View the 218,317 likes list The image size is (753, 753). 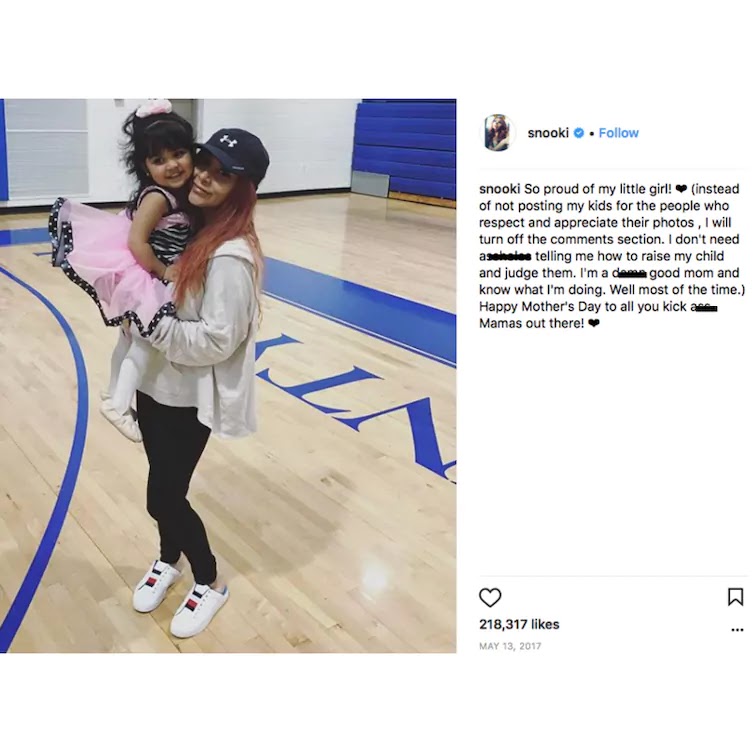(520, 624)
